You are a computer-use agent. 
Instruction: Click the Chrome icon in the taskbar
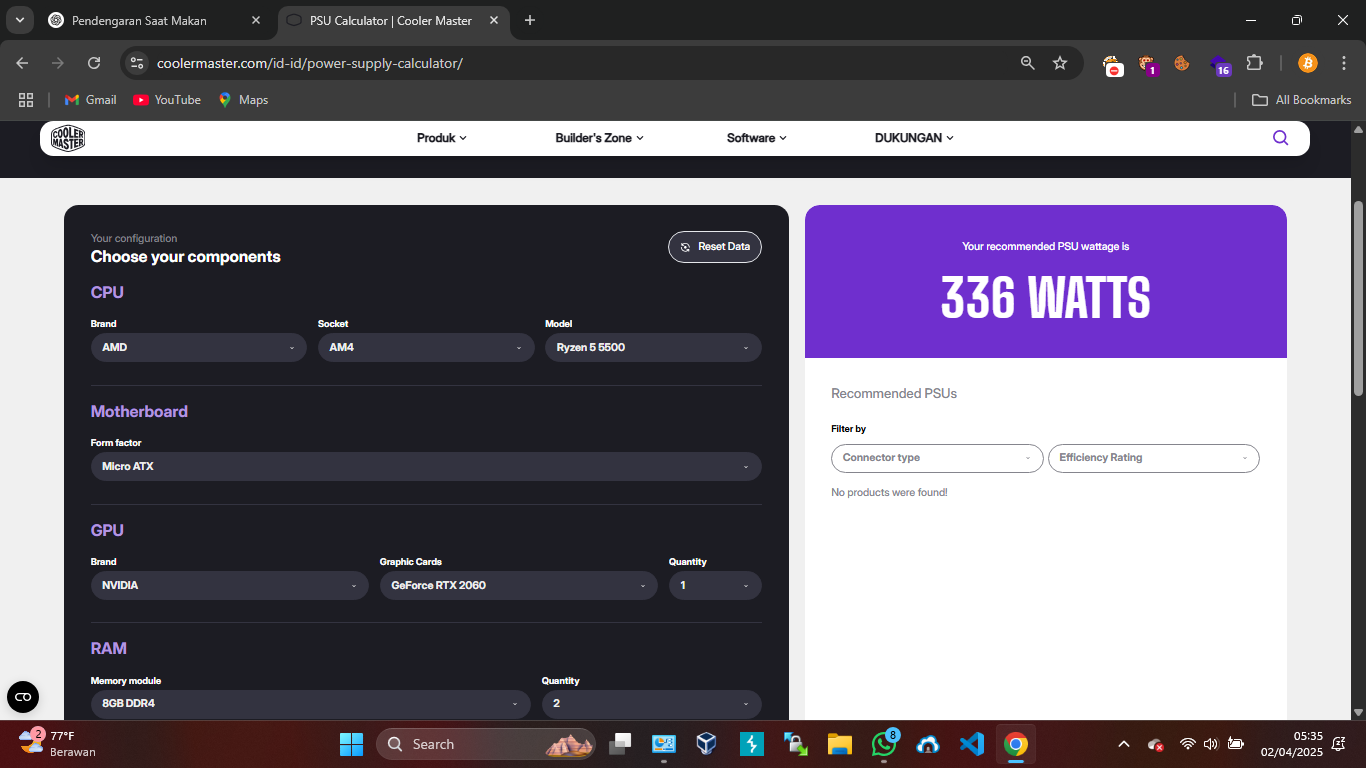pos(1015,744)
